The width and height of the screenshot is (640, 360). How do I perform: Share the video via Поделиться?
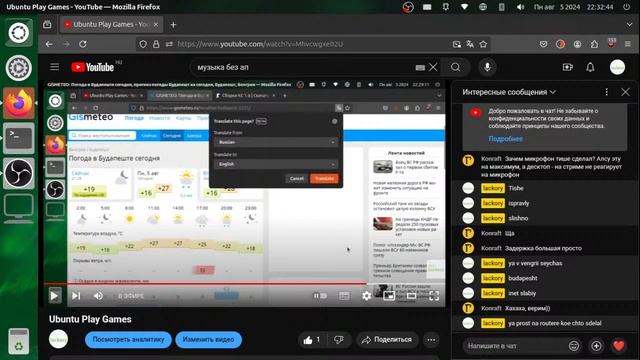pyautogui.click(x=387, y=340)
